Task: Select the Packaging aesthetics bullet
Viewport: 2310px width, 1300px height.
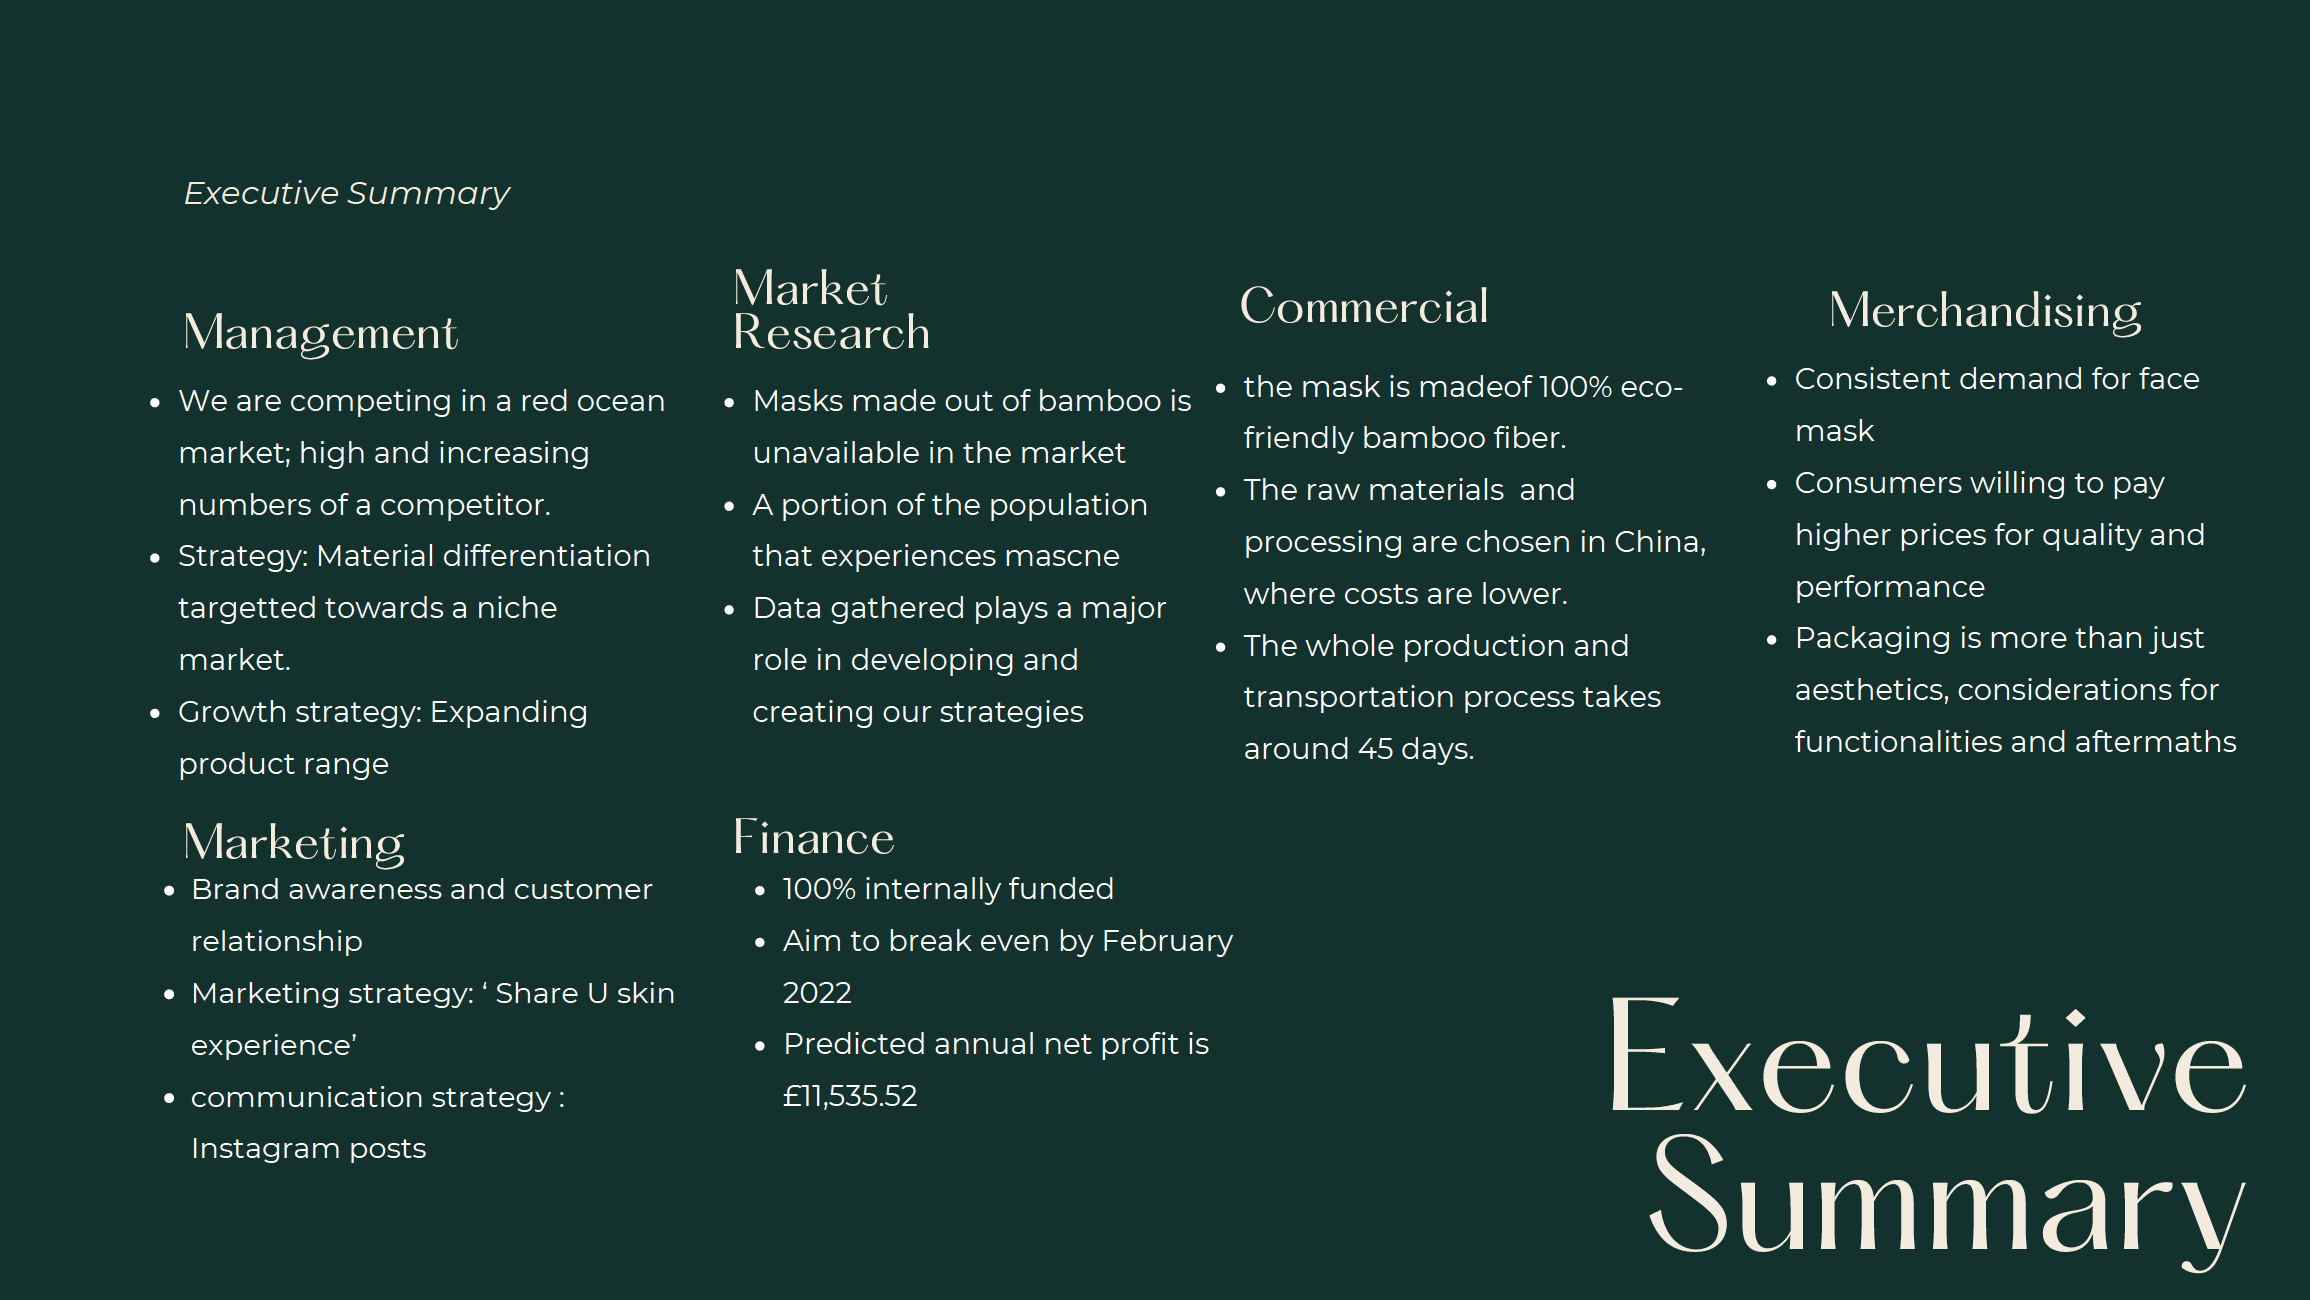Action: (2015, 690)
